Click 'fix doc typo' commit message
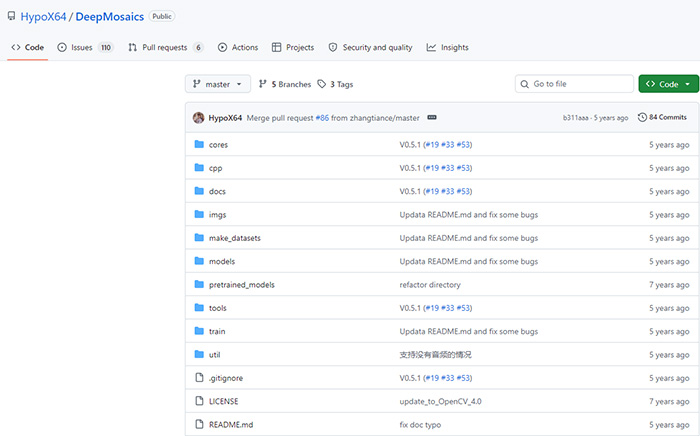This screenshot has width=700, height=436. 420,425
